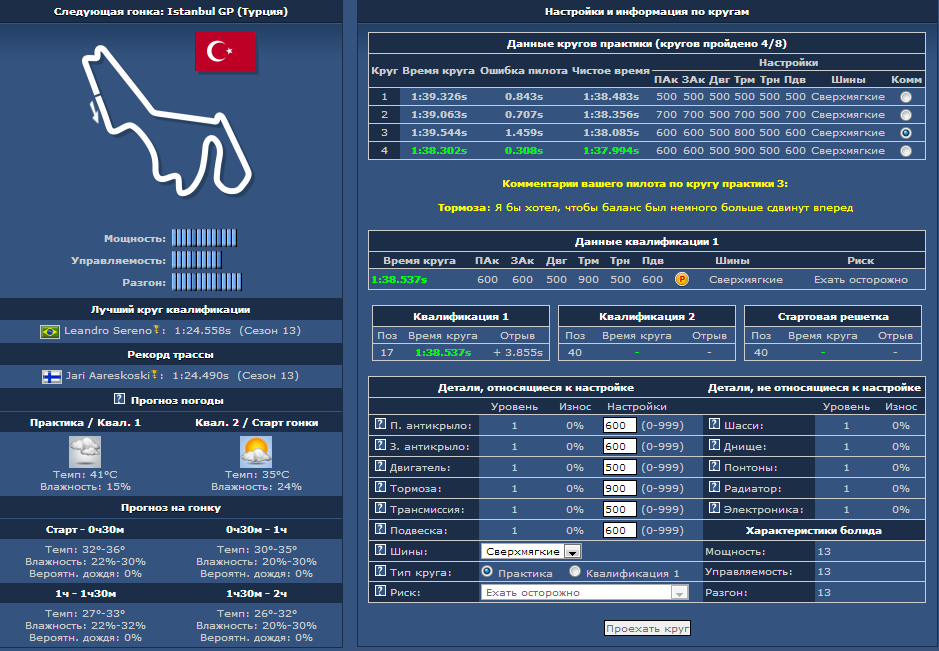Expand the Риск dropdown showing Ехать осторожно
Image resolution: width=939 pixels, height=651 pixels.
pos(680,592)
